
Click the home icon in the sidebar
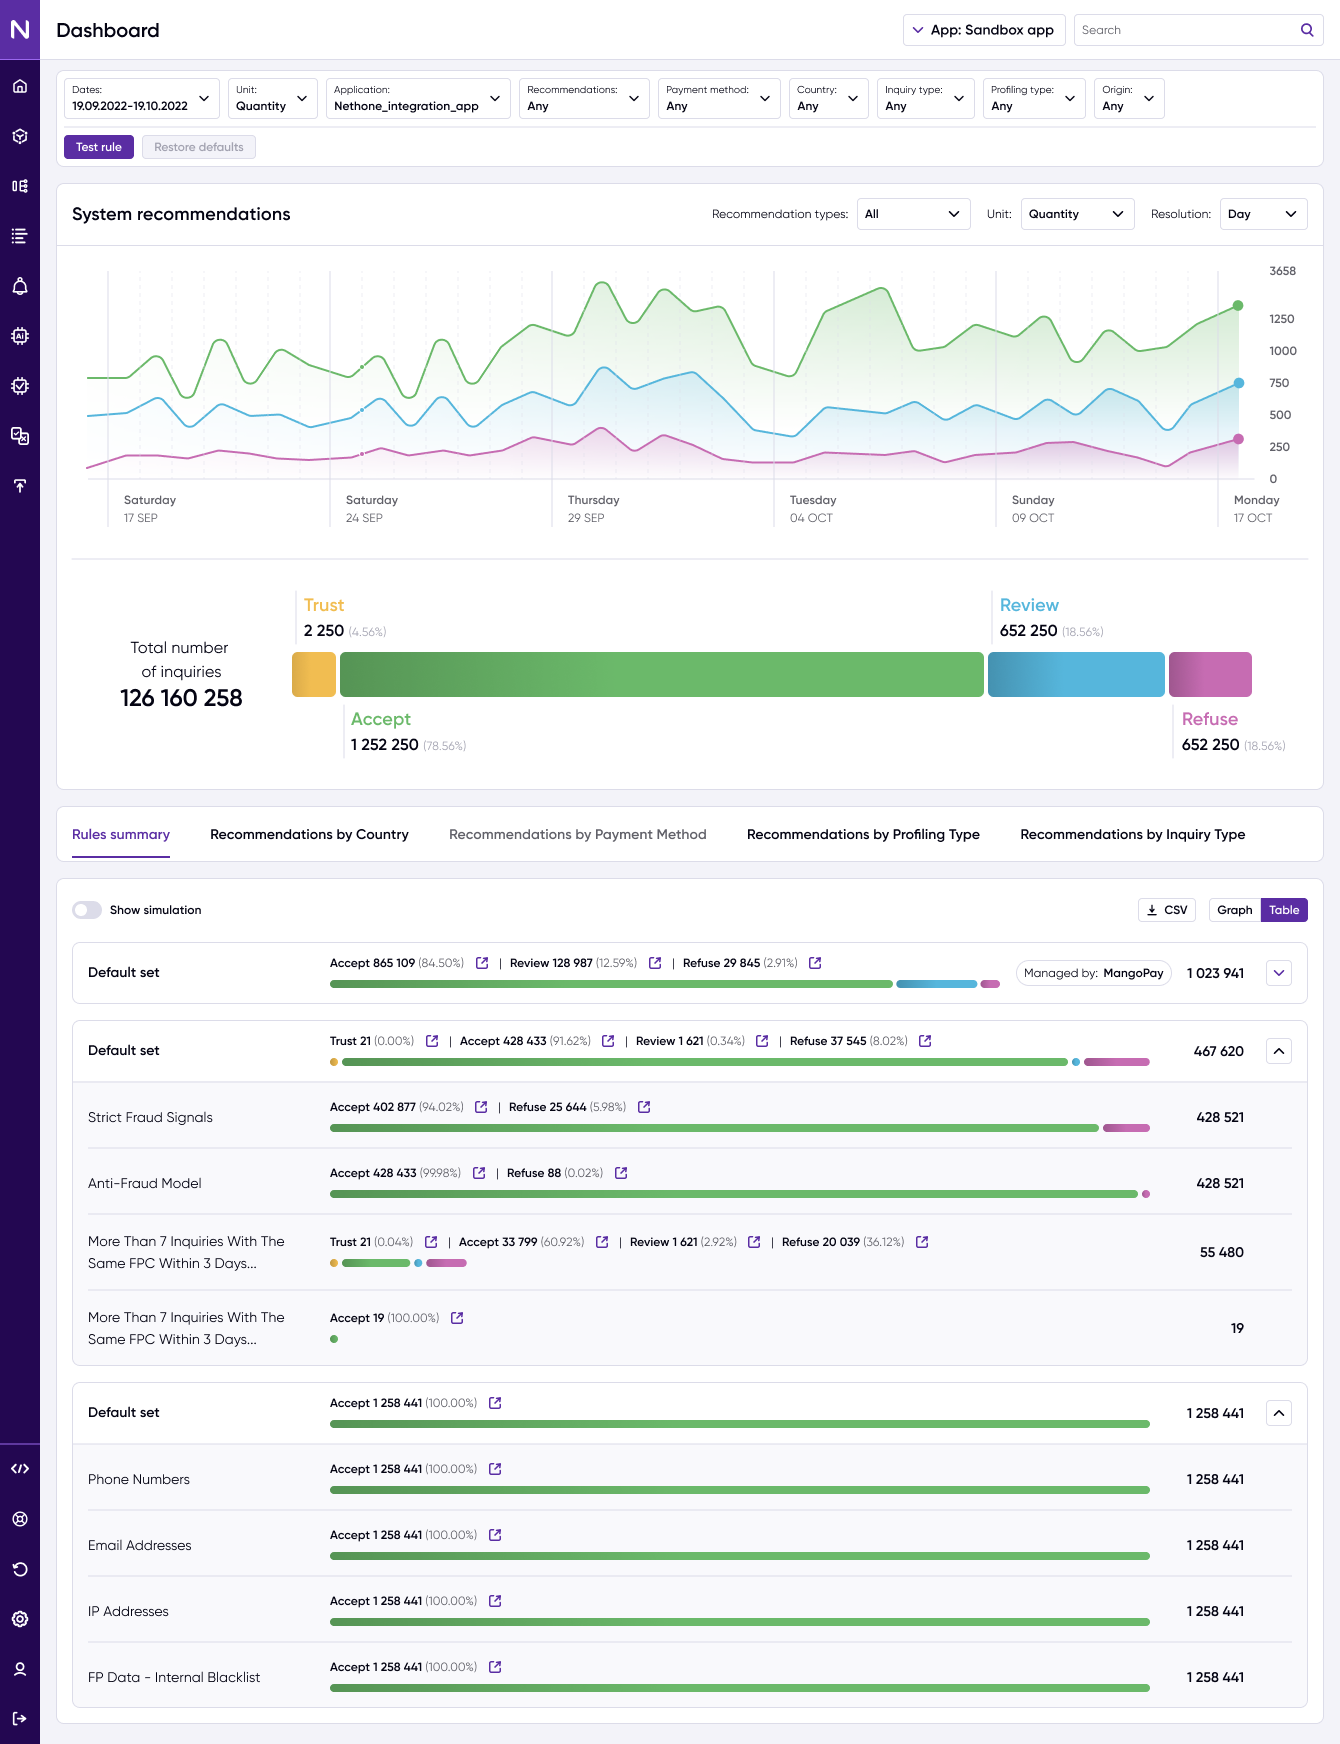20,86
